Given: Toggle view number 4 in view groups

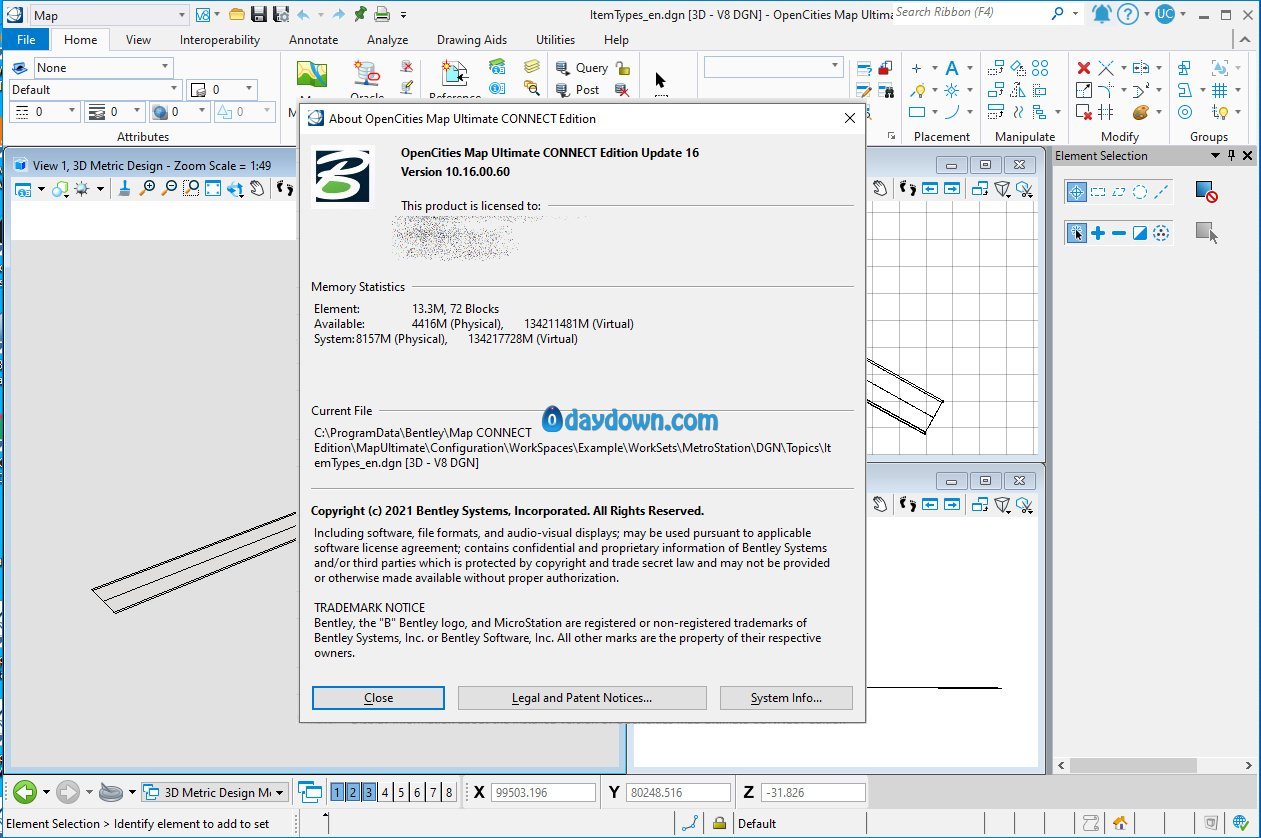Looking at the screenshot, I should 385,792.
